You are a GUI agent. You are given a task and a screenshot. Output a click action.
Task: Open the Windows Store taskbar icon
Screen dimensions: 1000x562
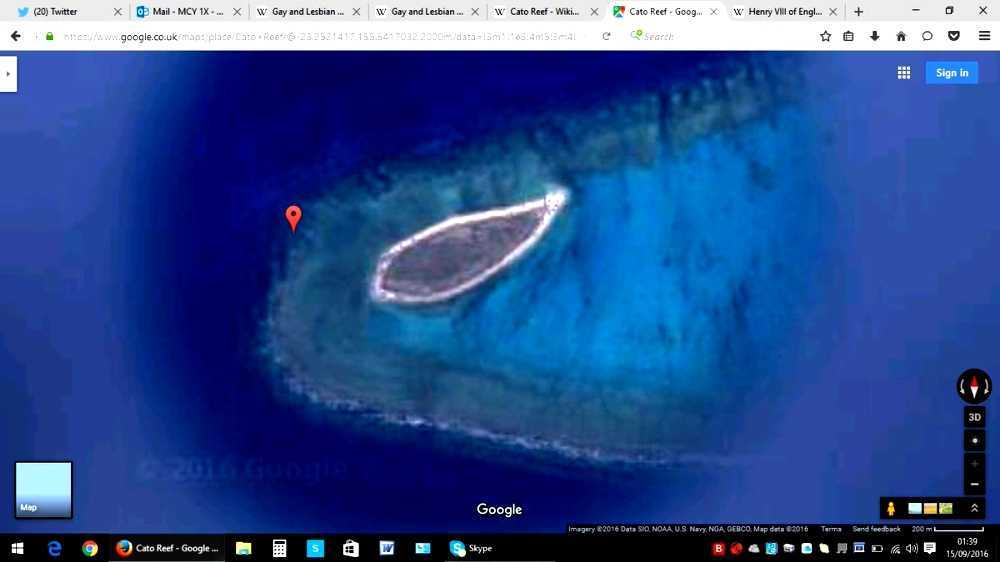[351, 548]
